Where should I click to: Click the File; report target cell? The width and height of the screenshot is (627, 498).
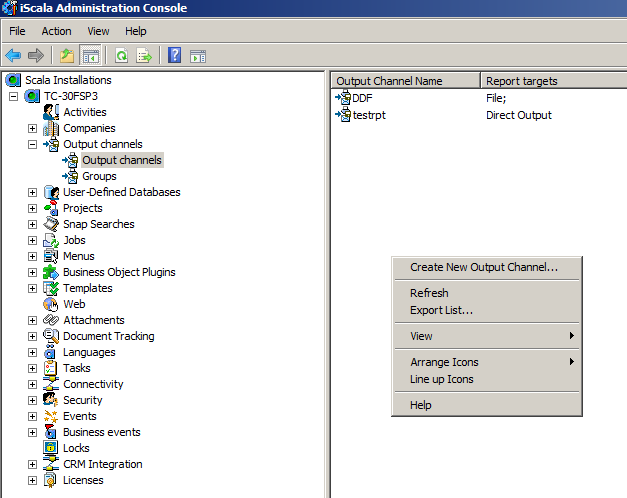pyautogui.click(x=496, y=98)
